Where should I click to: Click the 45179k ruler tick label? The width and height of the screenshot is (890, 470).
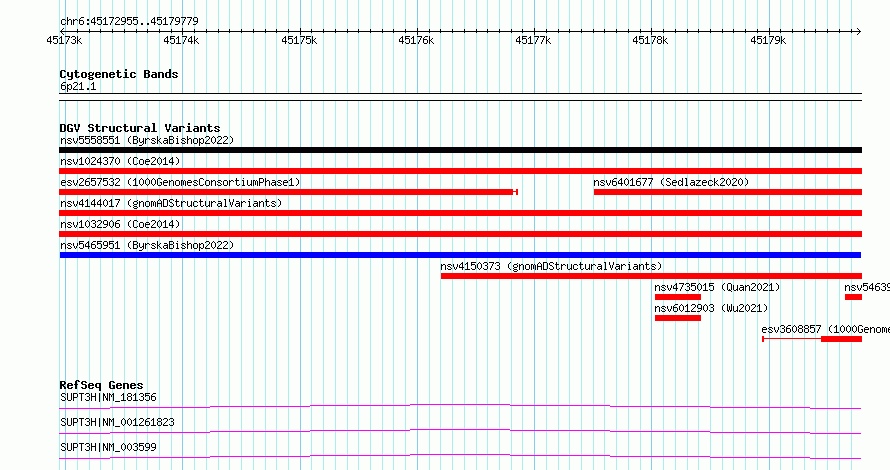coord(768,40)
